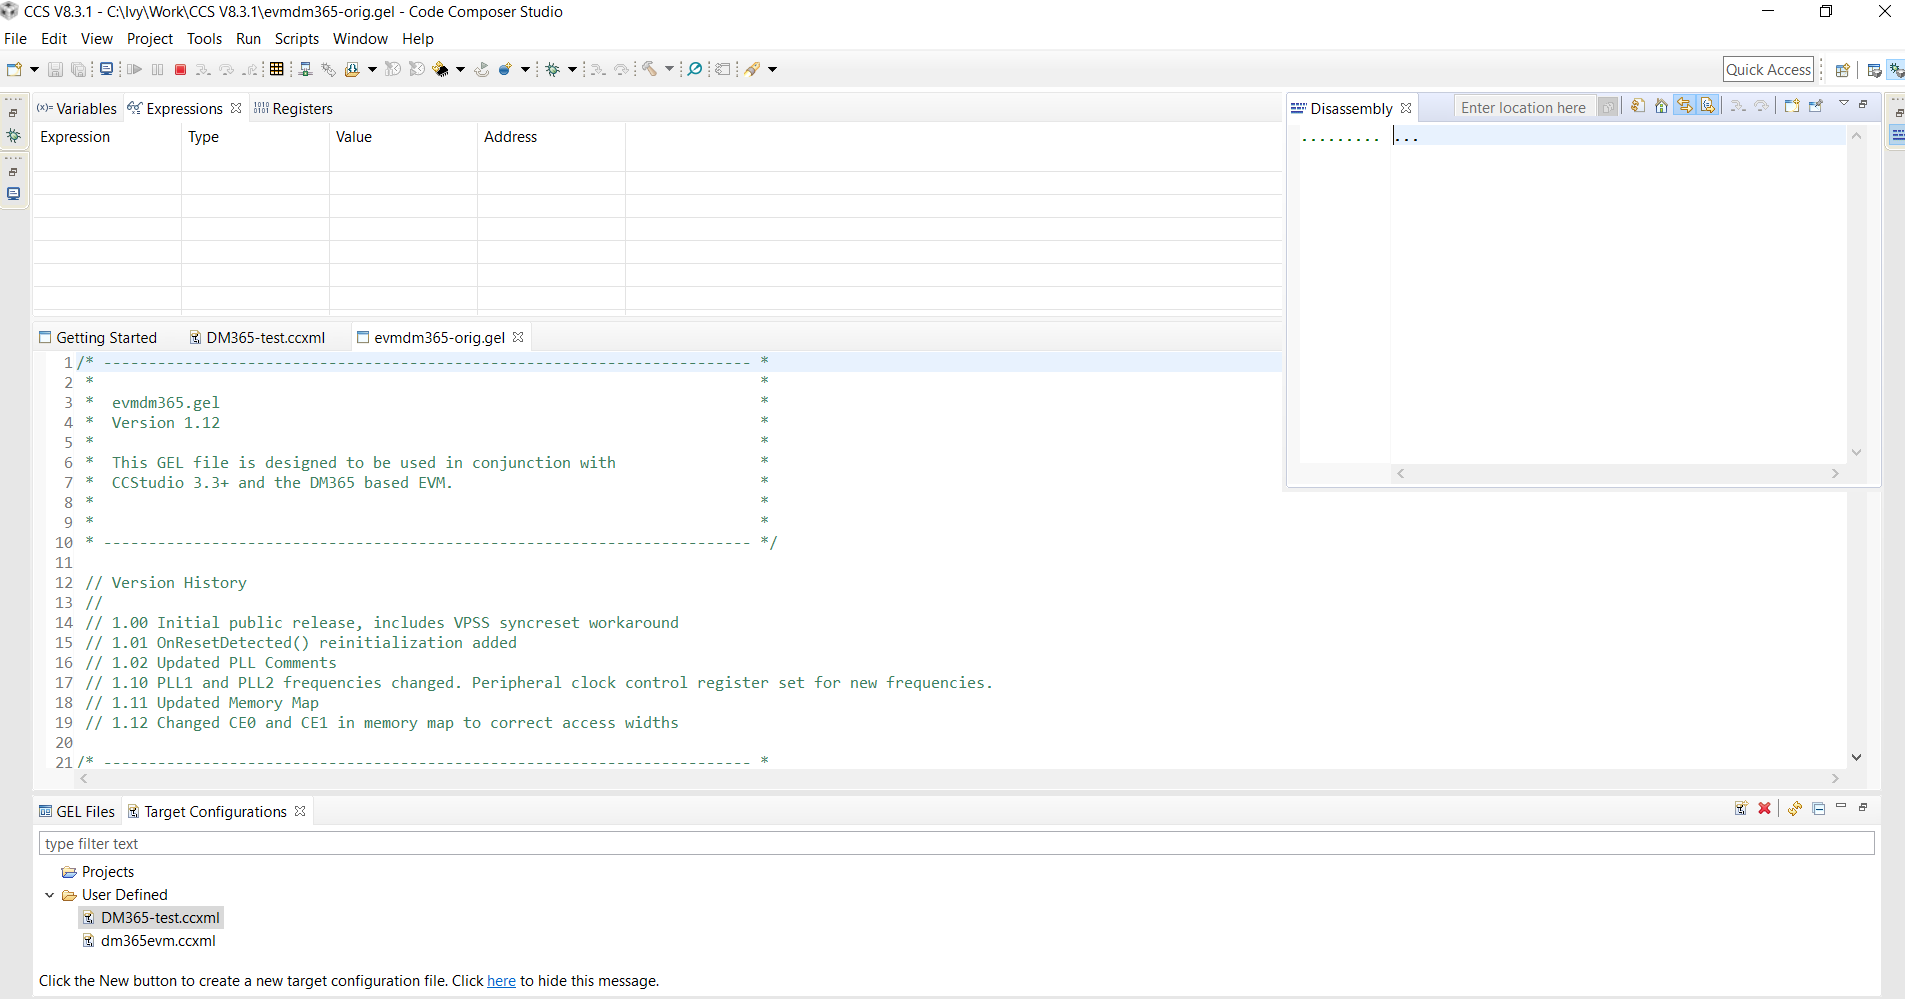Click the CCS Edit perspective icon
This screenshot has height=999, width=1905.
click(x=1874, y=70)
